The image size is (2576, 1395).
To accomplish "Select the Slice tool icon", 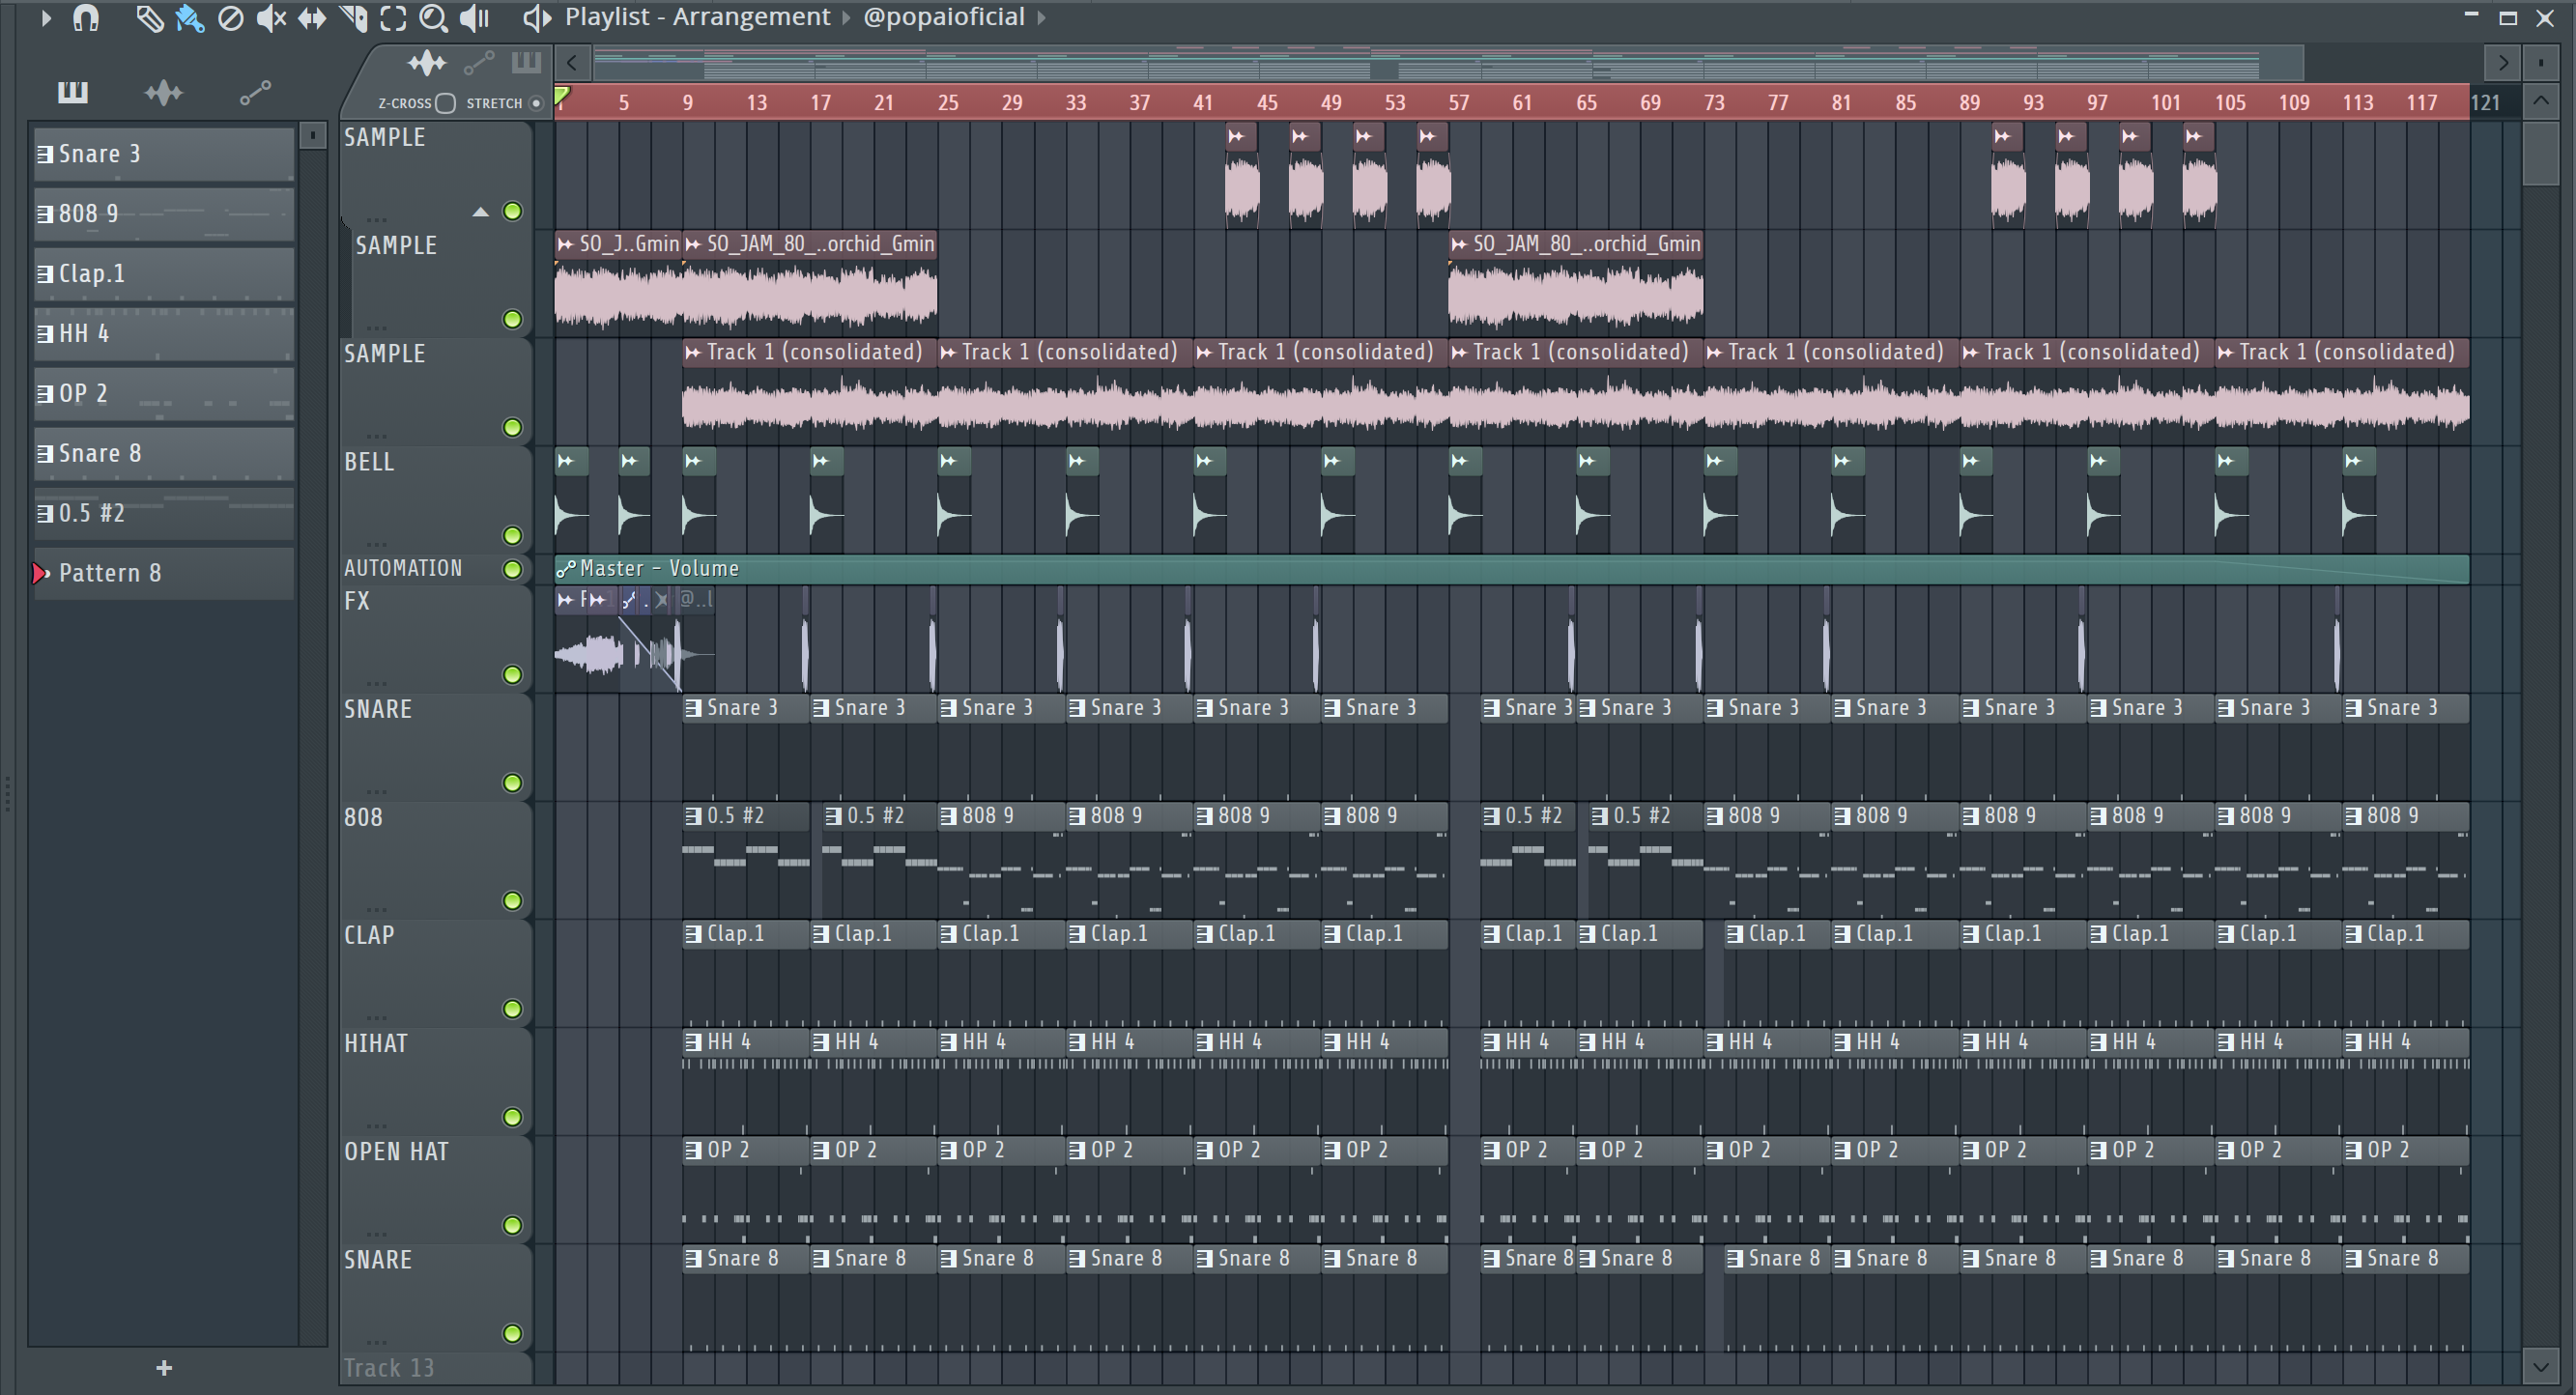I will pos(353,18).
